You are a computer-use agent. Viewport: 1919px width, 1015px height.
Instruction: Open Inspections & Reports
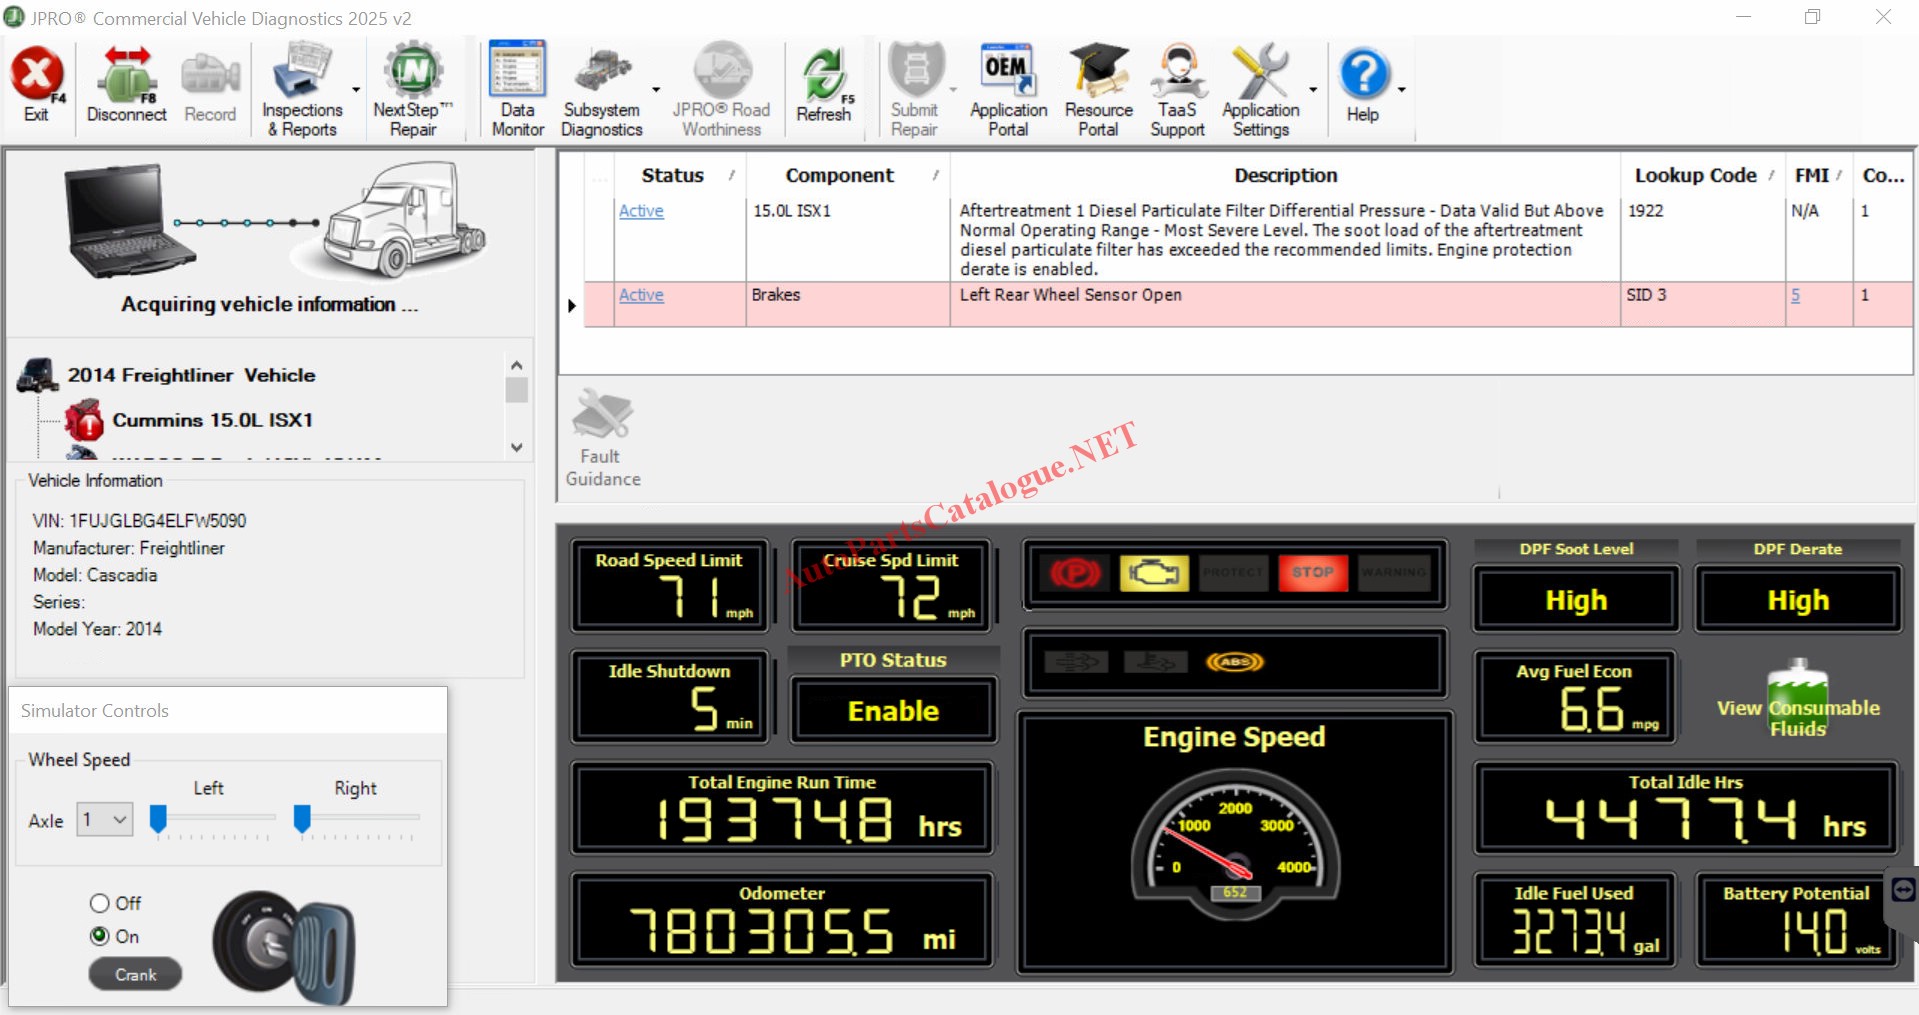tap(302, 88)
